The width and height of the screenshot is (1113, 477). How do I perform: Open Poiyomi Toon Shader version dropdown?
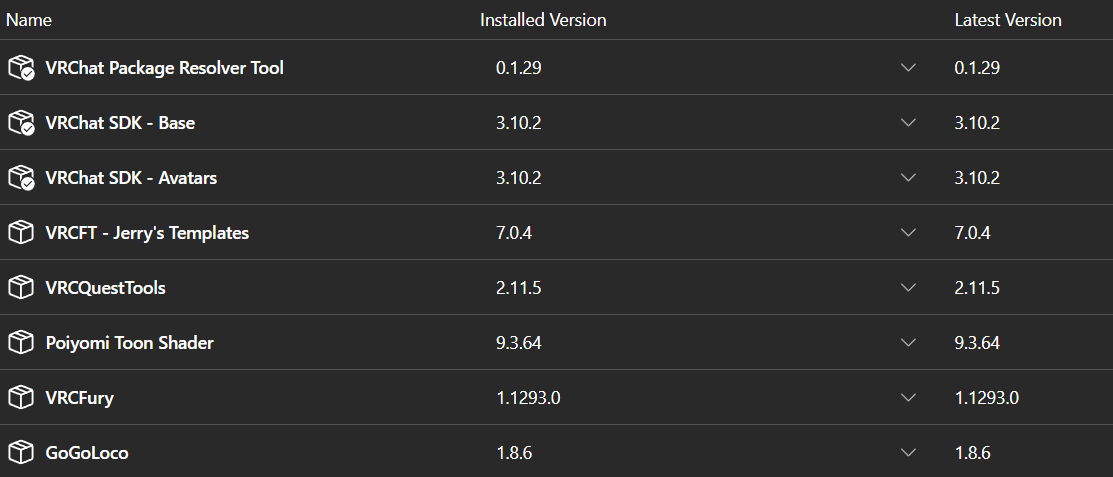(x=908, y=343)
